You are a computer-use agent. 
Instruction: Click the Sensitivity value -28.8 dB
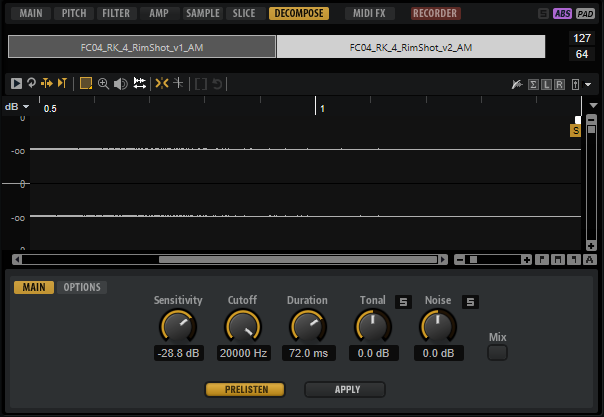pyautogui.click(x=178, y=353)
